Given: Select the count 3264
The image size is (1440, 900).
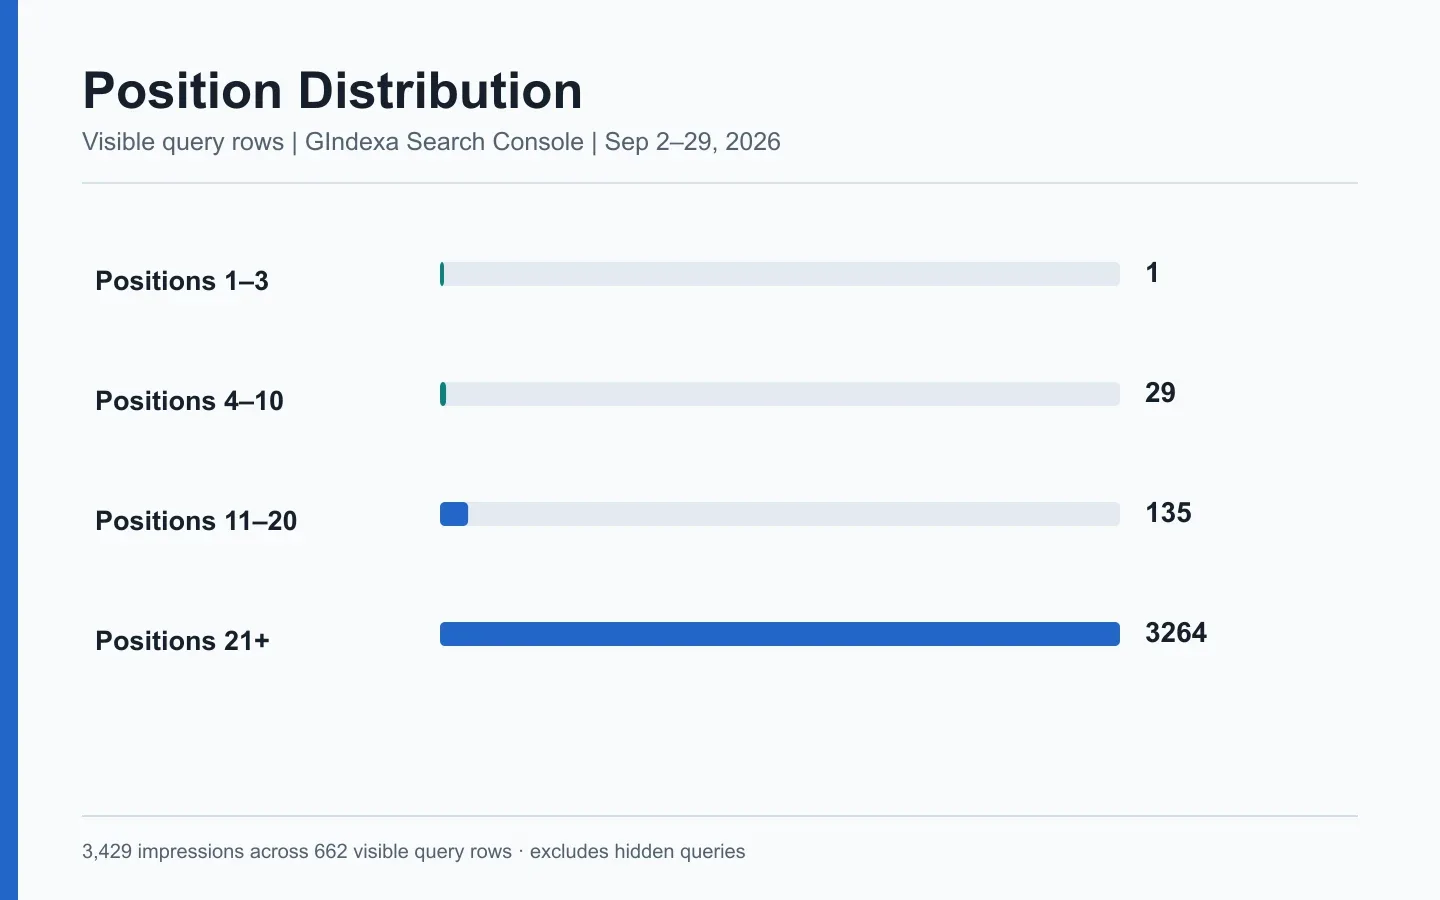Looking at the screenshot, I should [1176, 633].
